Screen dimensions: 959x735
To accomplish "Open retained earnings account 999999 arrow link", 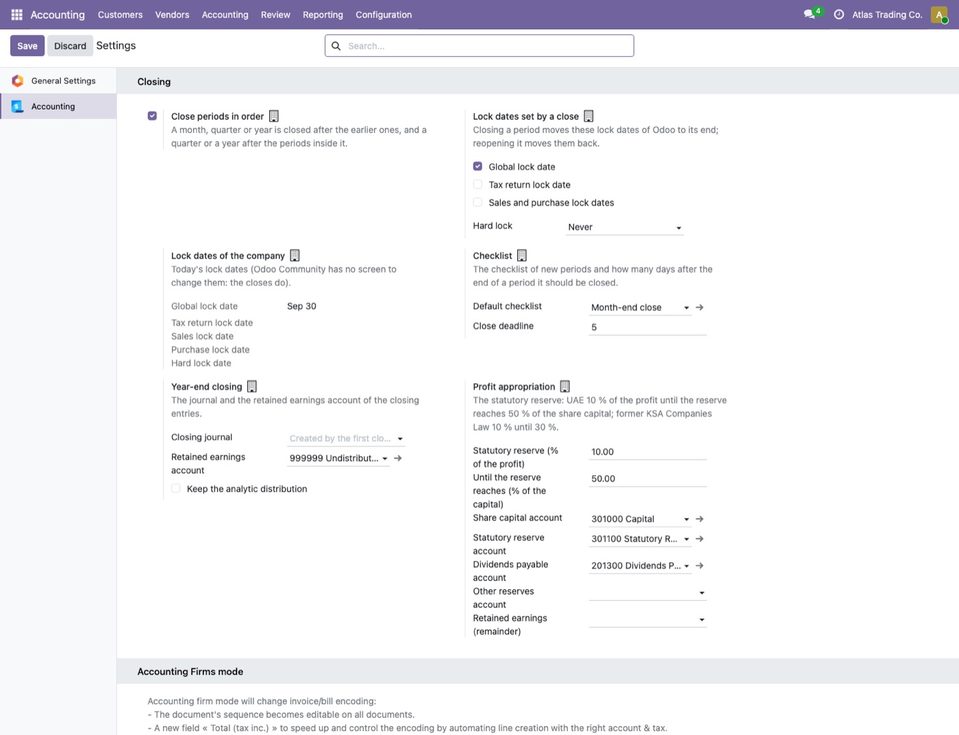I will point(398,458).
